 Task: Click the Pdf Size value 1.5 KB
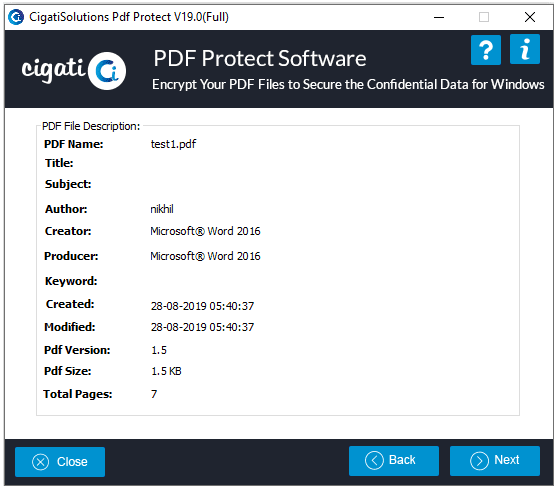[166, 371]
